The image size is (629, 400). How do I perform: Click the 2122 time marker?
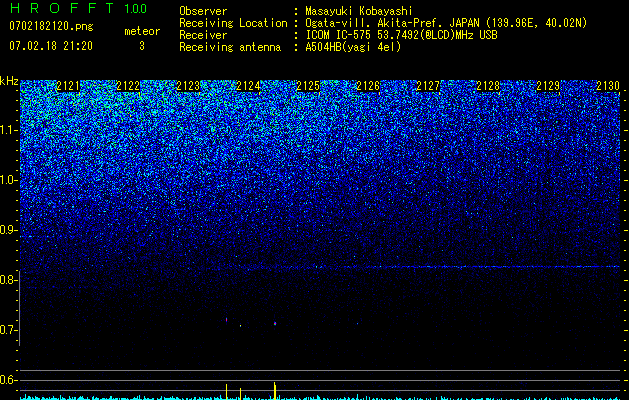(x=128, y=86)
